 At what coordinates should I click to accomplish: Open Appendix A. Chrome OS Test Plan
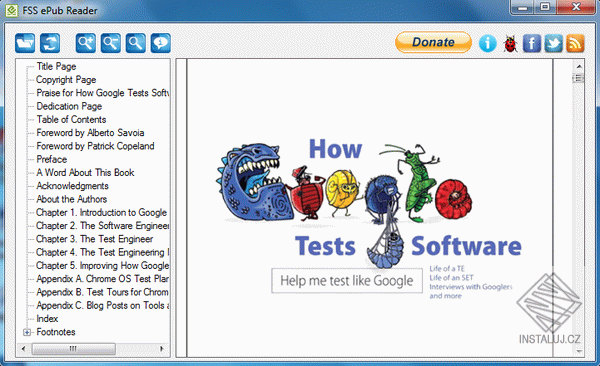point(103,279)
